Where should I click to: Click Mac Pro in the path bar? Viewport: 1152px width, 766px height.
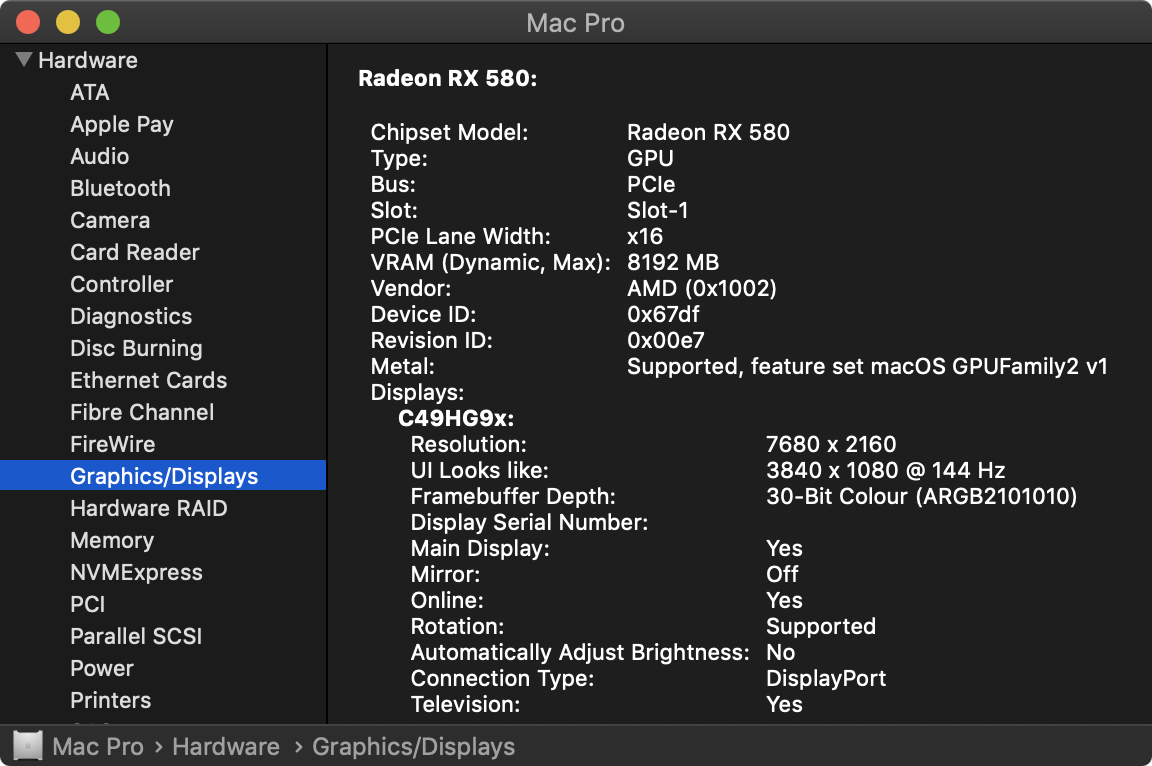(x=98, y=747)
